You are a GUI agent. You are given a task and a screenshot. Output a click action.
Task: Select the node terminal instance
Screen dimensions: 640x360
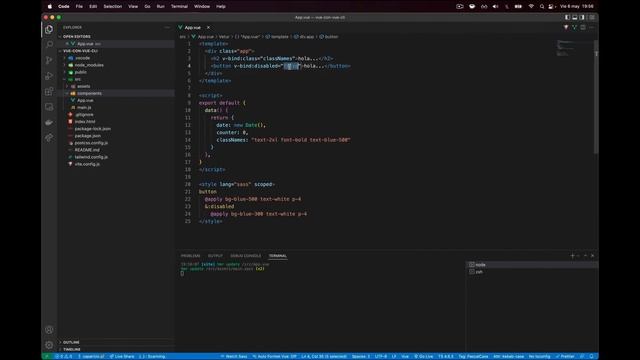532,265
